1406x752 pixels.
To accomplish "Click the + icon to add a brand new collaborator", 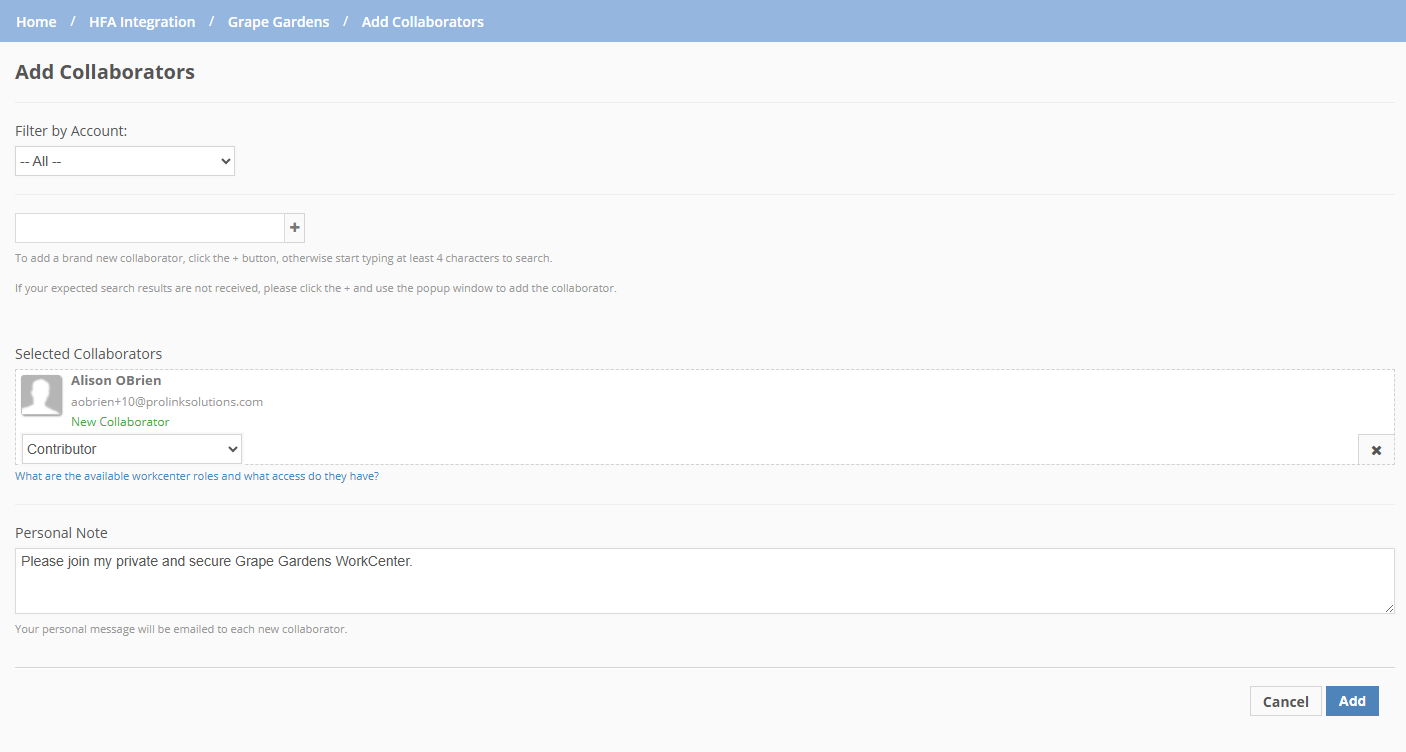I will tap(293, 227).
